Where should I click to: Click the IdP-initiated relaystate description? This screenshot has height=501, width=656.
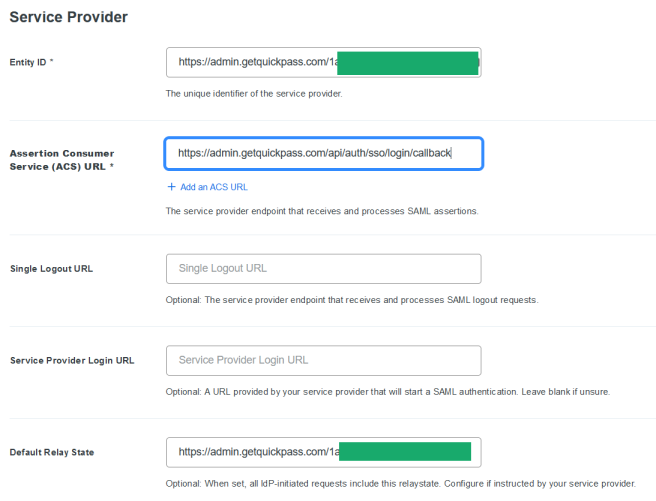tap(399, 483)
